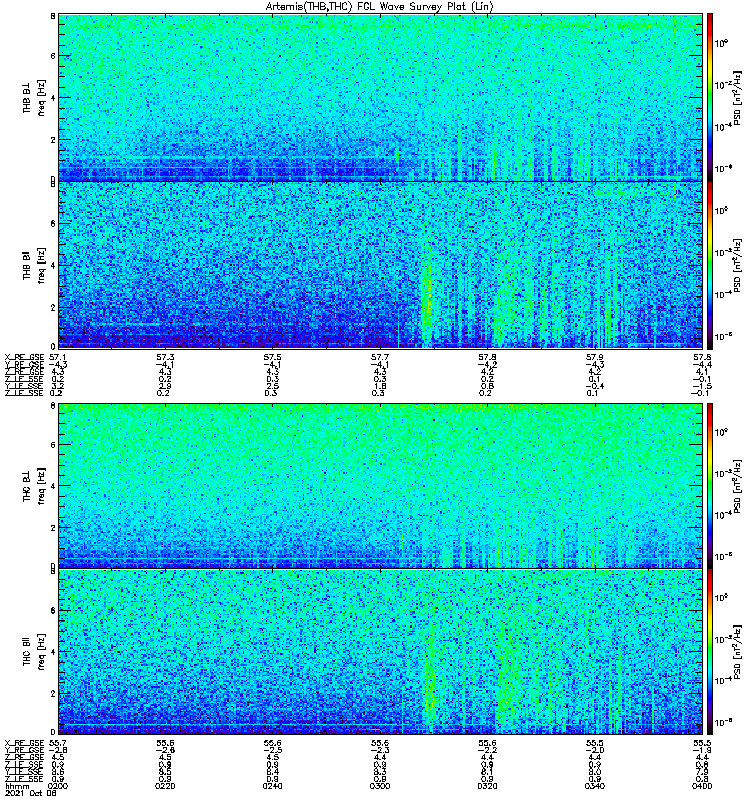Viewport: 750px width, 800px height.
Task: Click the "THB B⊥" y-axis label
Action: point(27,97)
